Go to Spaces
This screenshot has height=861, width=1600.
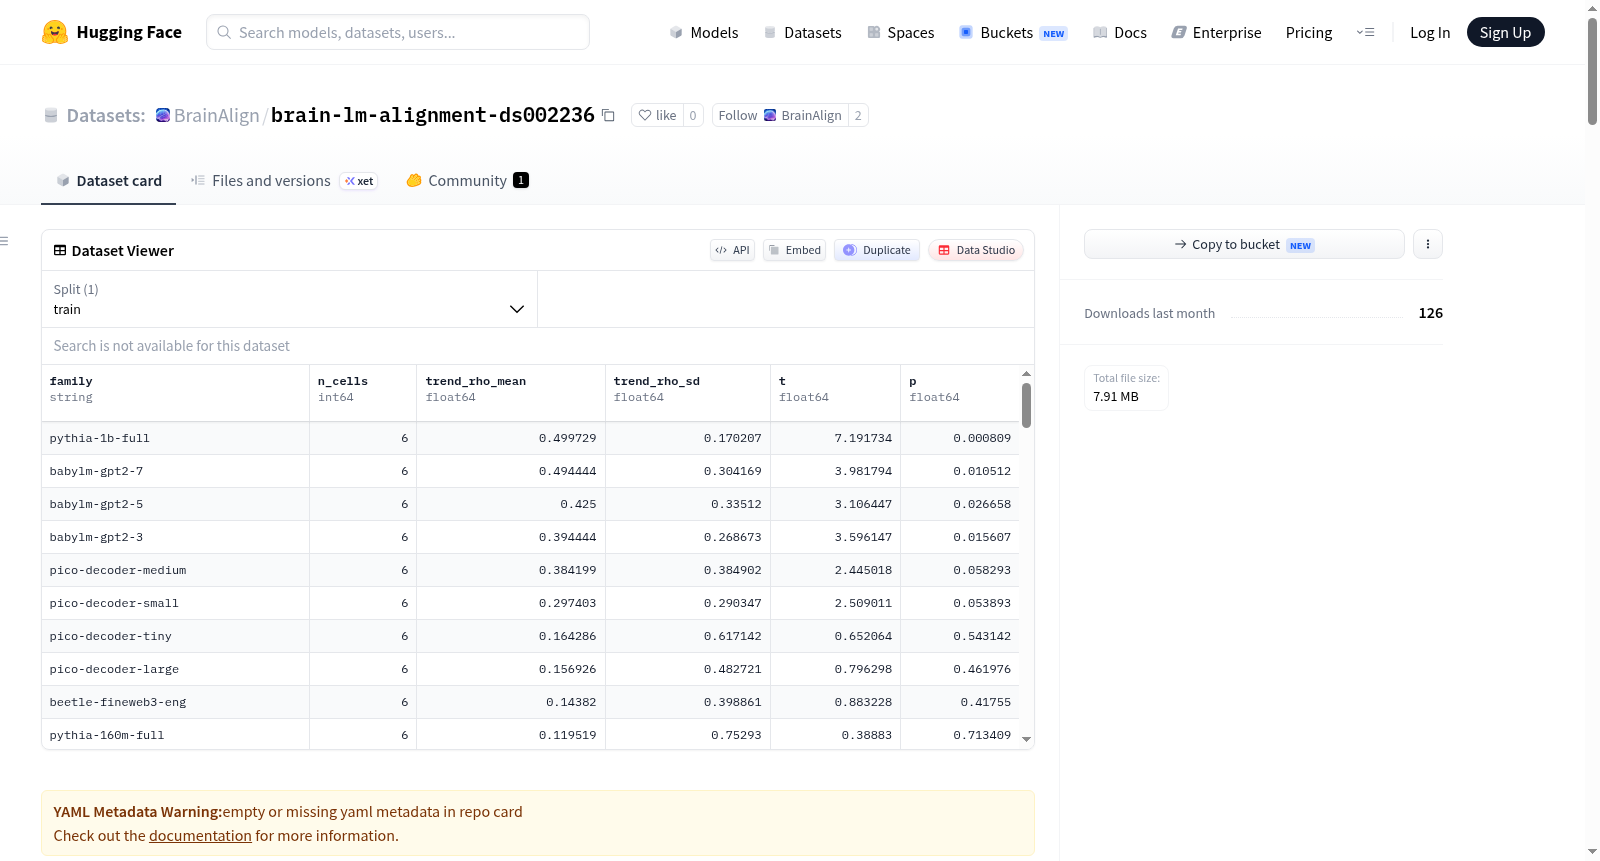[x=900, y=32]
